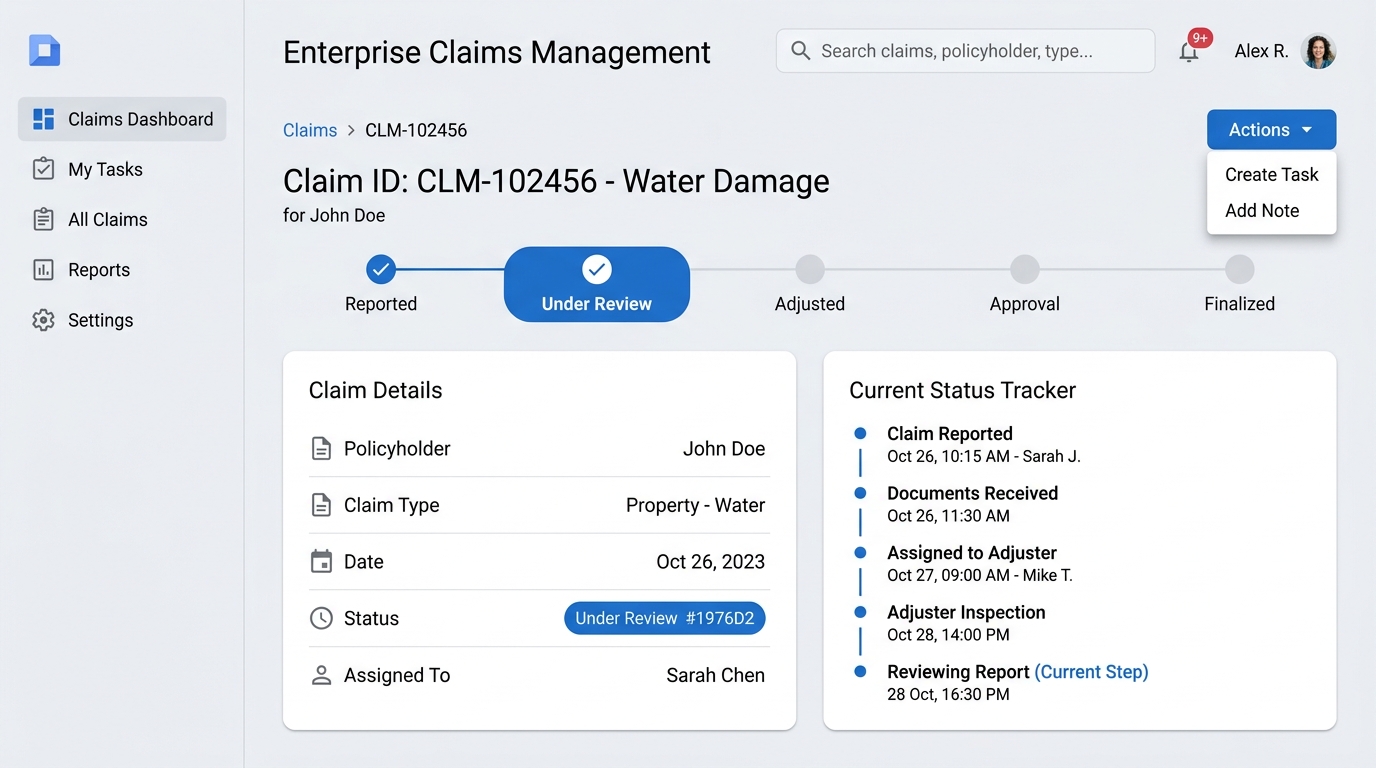
Task: Open Claims Dashboard in sidebar
Action: pos(122,119)
